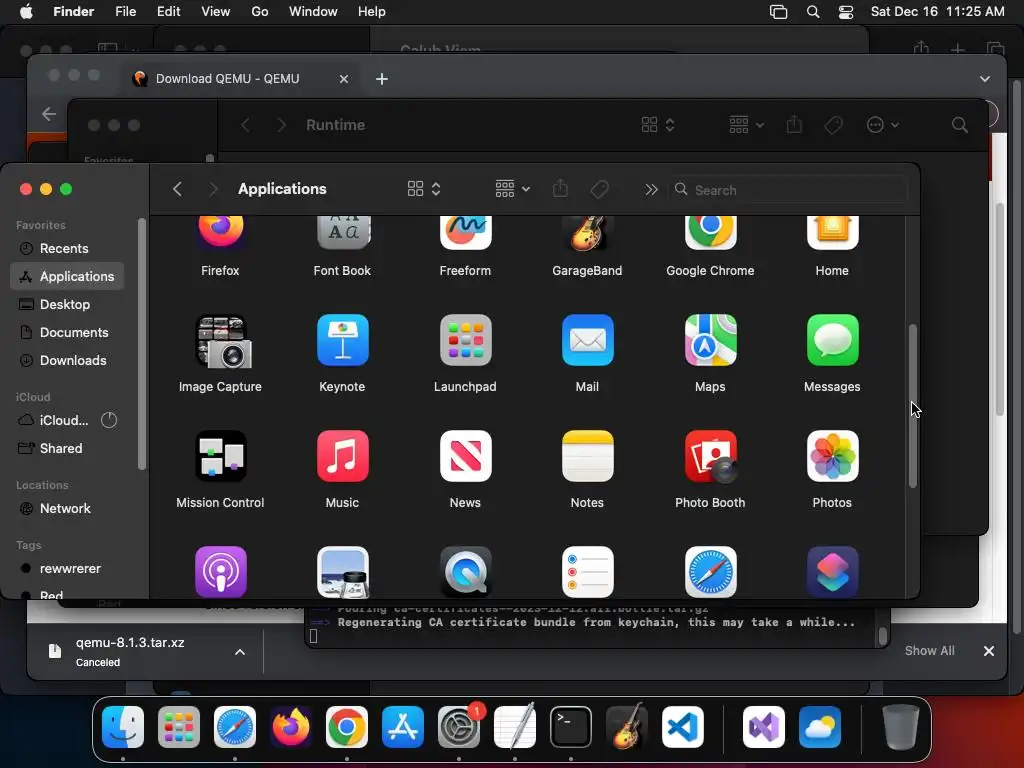Open Spotlight search in menu bar
The height and width of the screenshot is (768, 1024).
click(x=813, y=12)
